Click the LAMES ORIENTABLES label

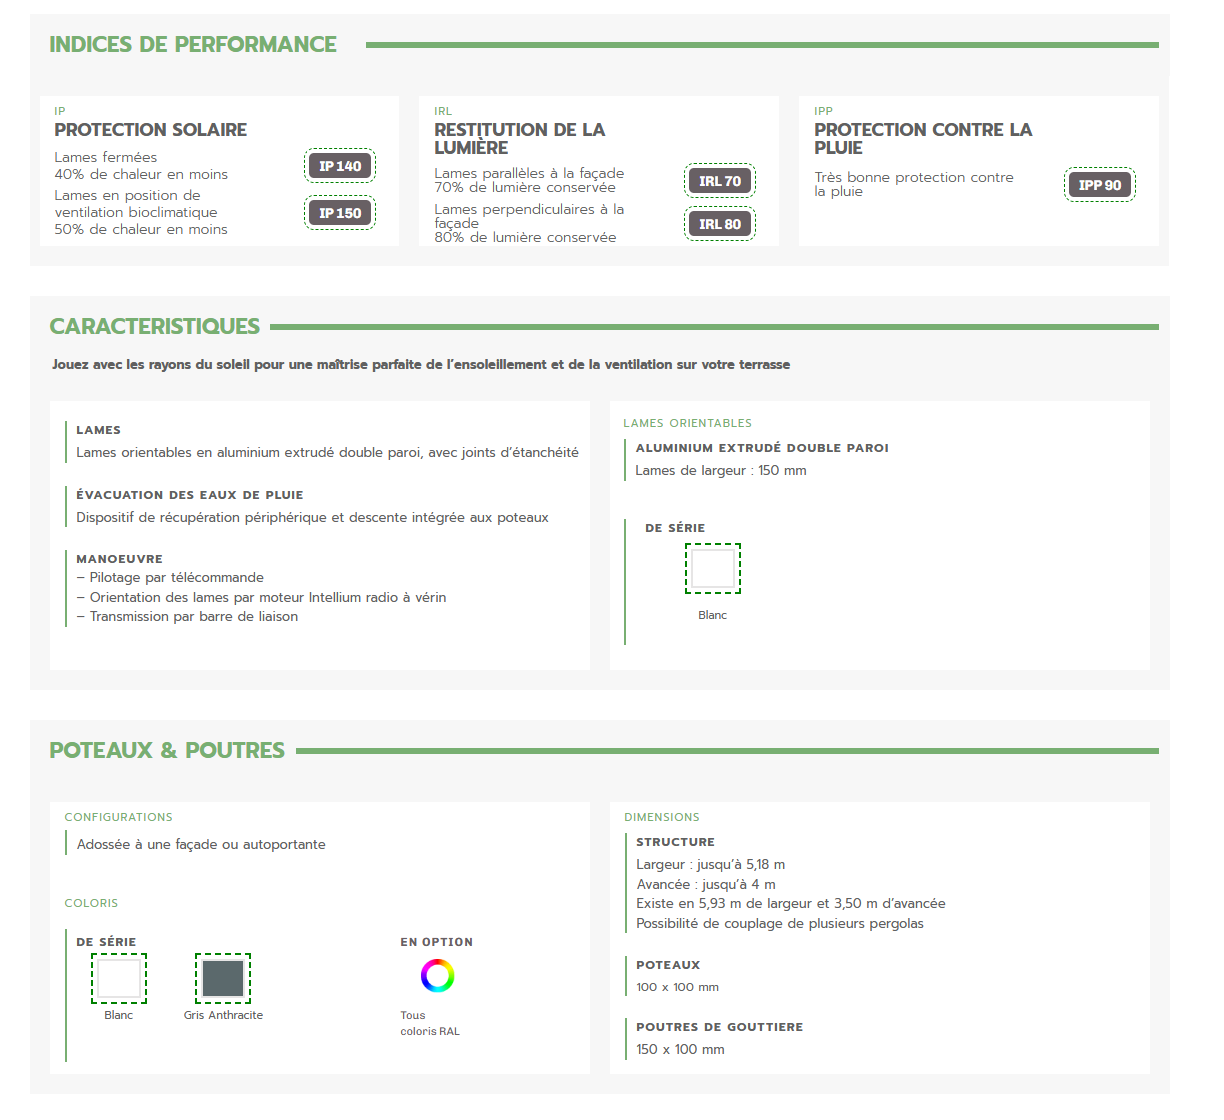pyautogui.click(x=688, y=423)
